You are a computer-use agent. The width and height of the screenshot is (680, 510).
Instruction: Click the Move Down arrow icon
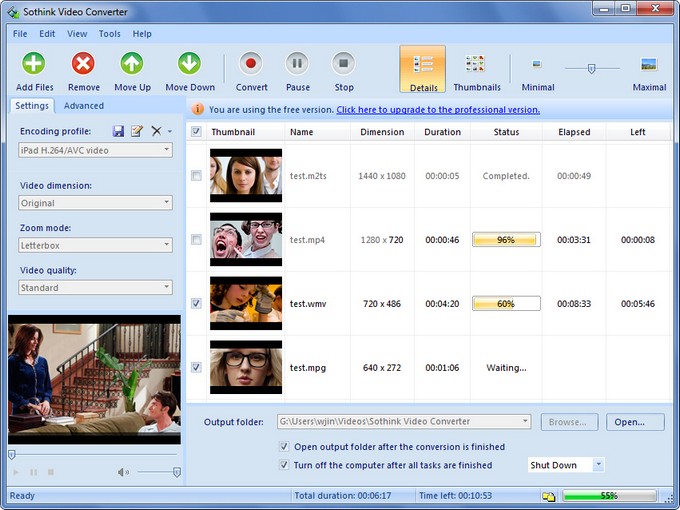pos(189,65)
